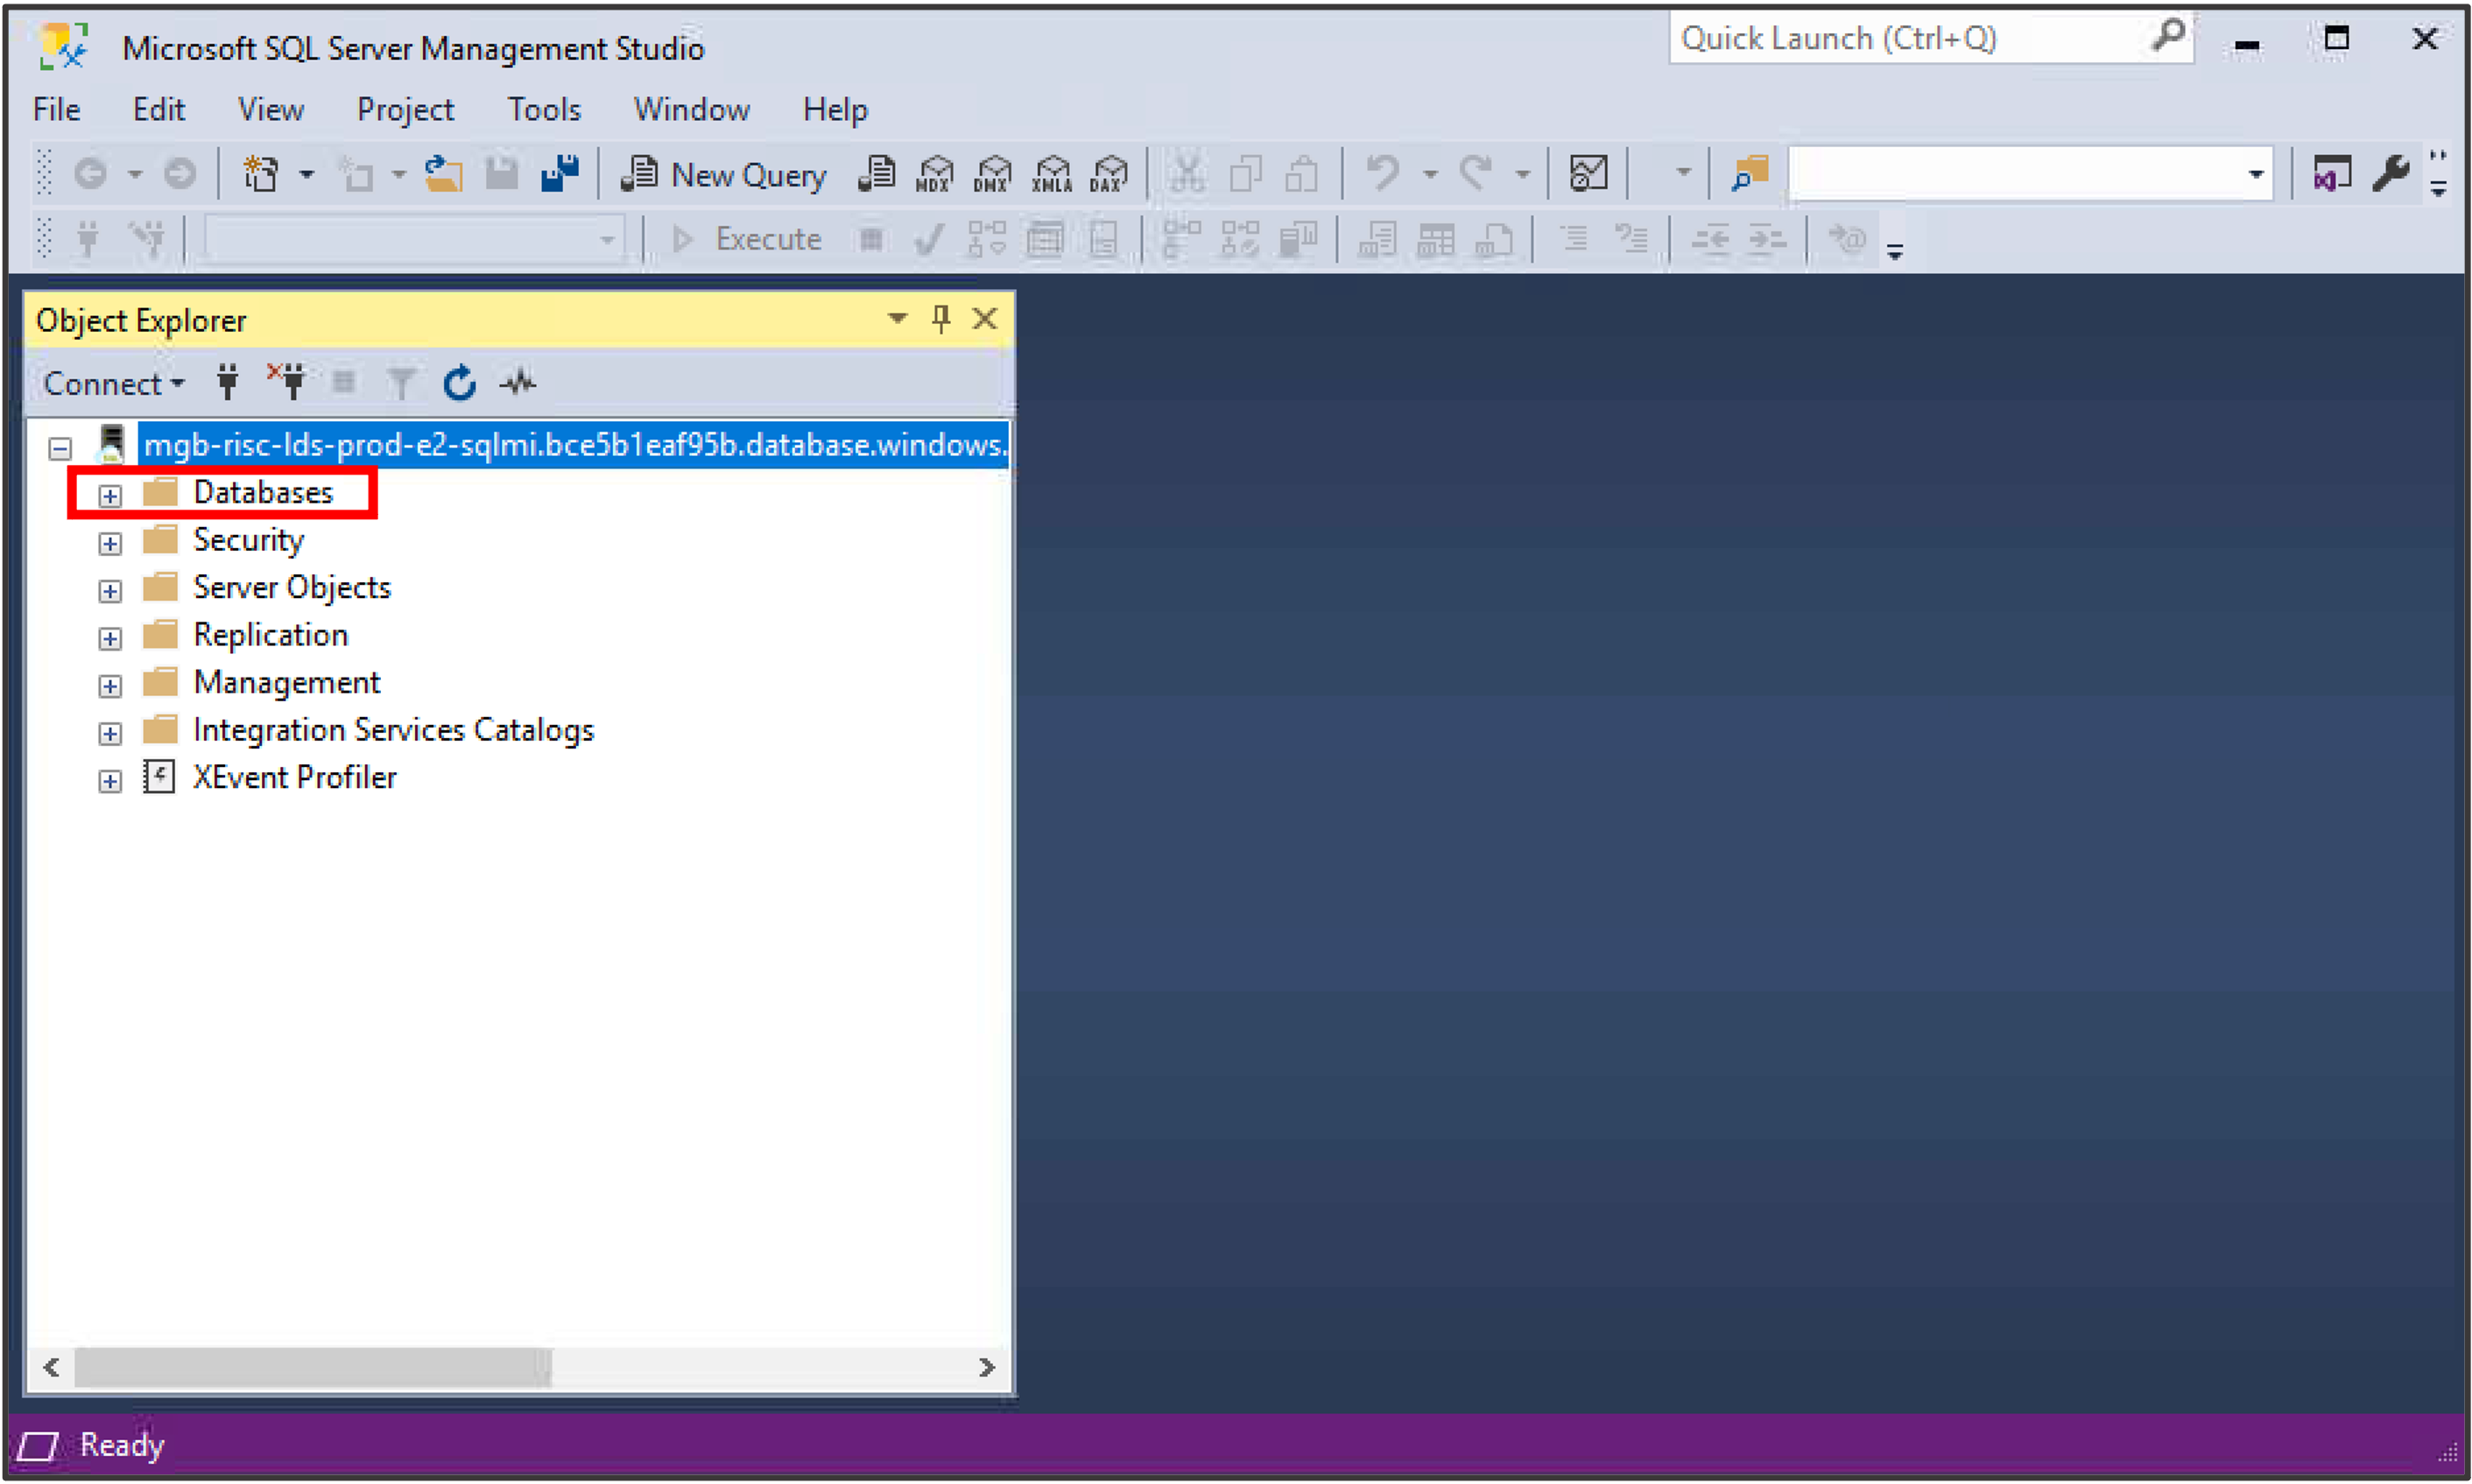Click the Quick Launch search magnifier

(2168, 36)
